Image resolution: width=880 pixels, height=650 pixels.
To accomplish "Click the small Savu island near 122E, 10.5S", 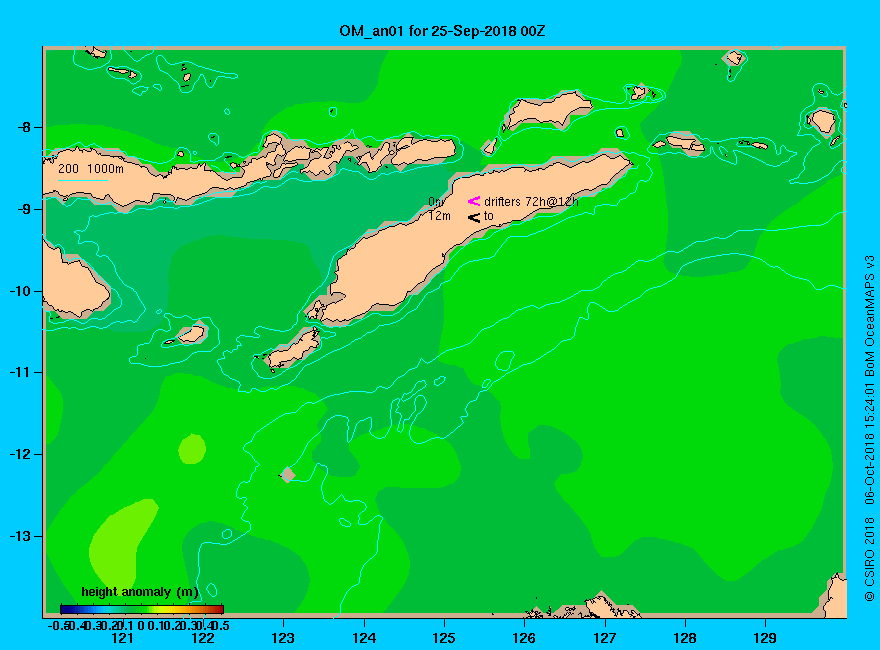I will (x=191, y=334).
